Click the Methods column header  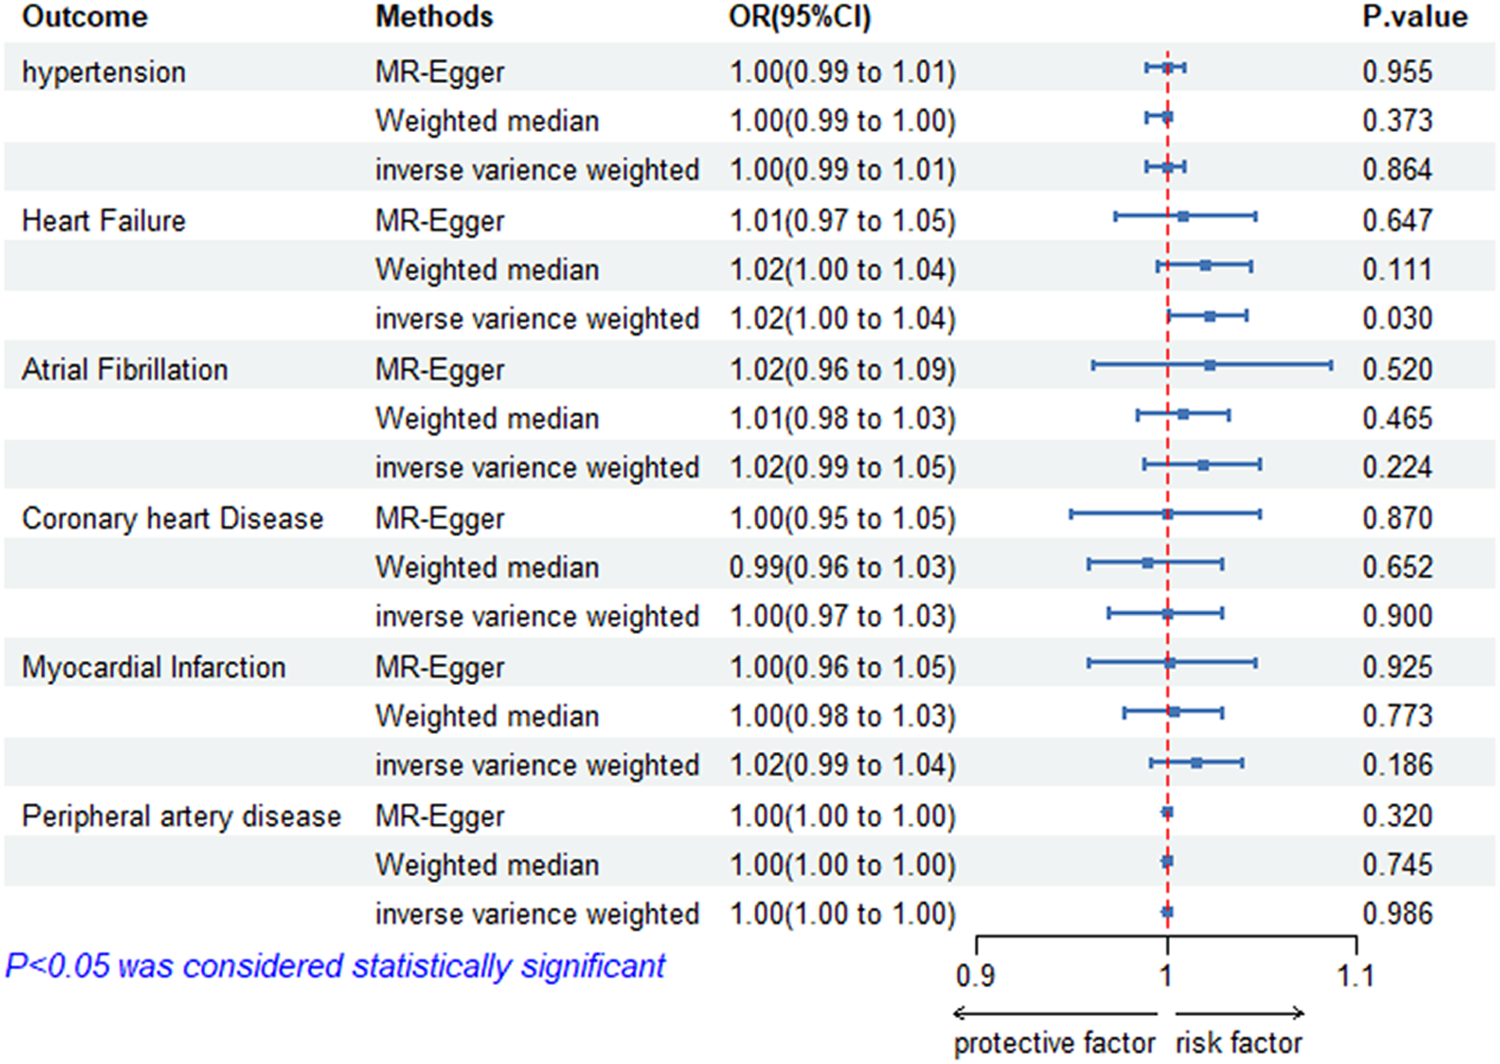coord(434,17)
